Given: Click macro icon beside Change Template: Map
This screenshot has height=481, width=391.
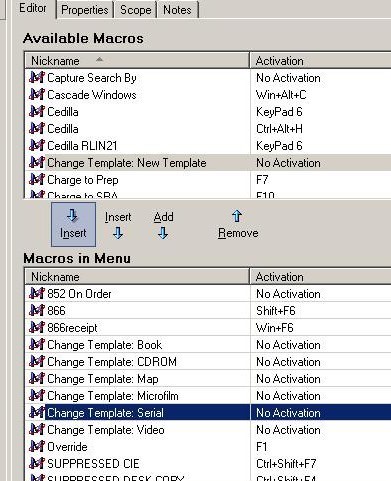Looking at the screenshot, I should 37,379.
